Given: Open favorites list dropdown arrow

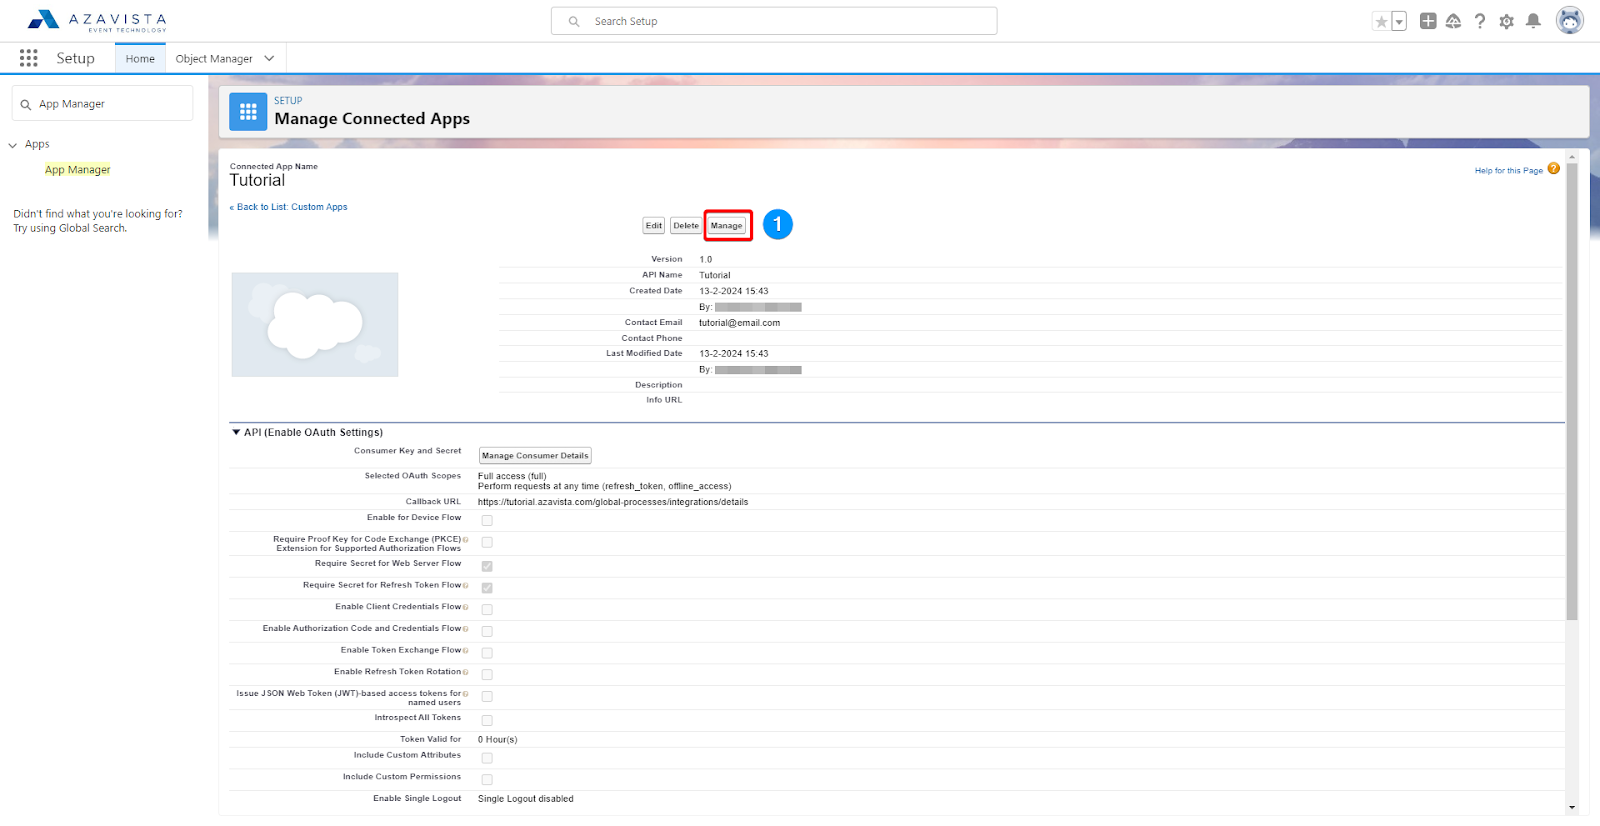Looking at the screenshot, I should (1399, 21).
